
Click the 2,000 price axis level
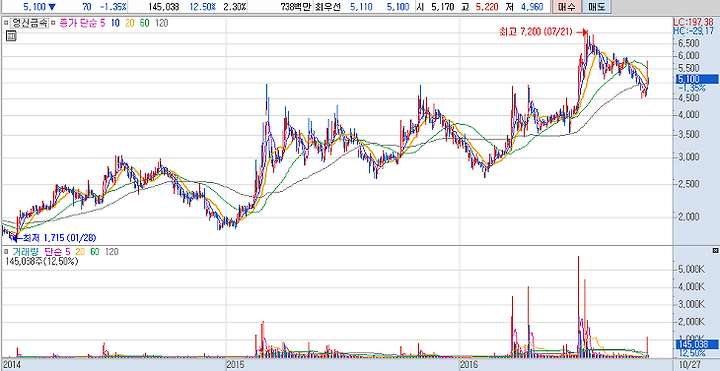689,216
